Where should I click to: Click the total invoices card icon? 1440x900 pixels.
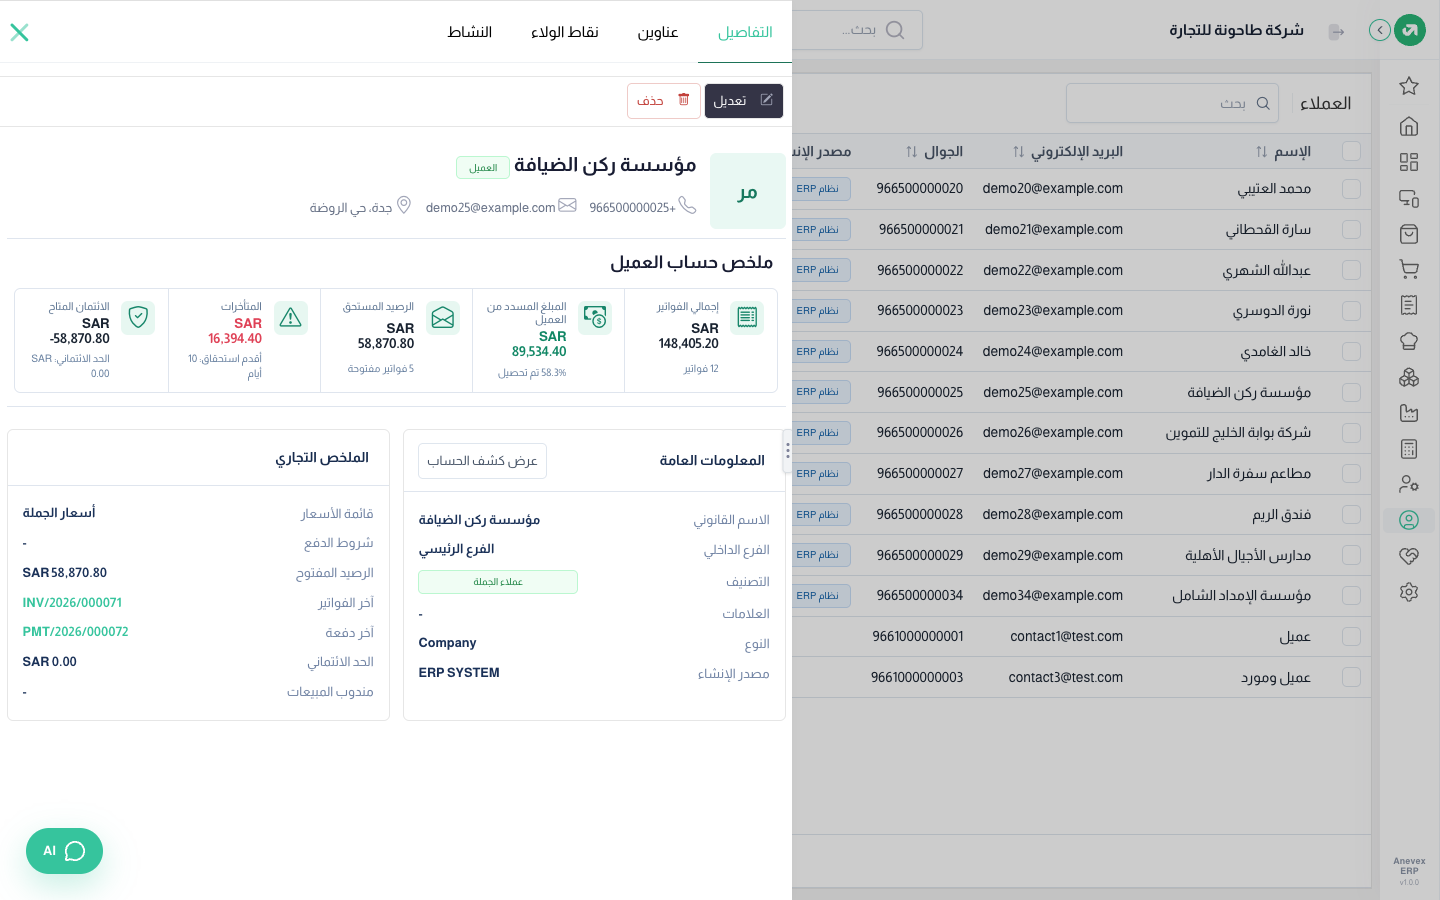point(747,318)
